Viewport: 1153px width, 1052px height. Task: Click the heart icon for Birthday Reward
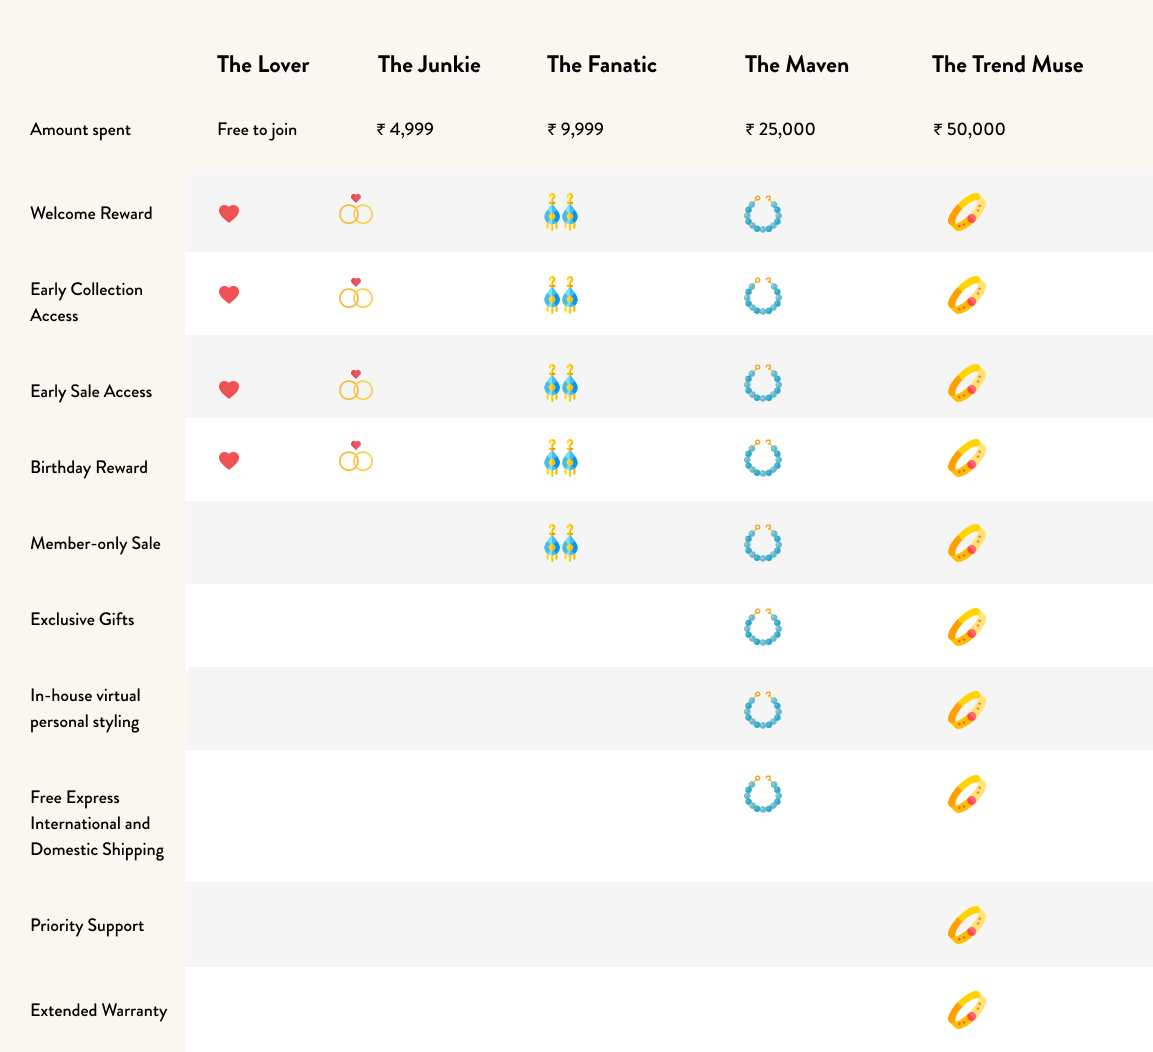pyautogui.click(x=229, y=461)
